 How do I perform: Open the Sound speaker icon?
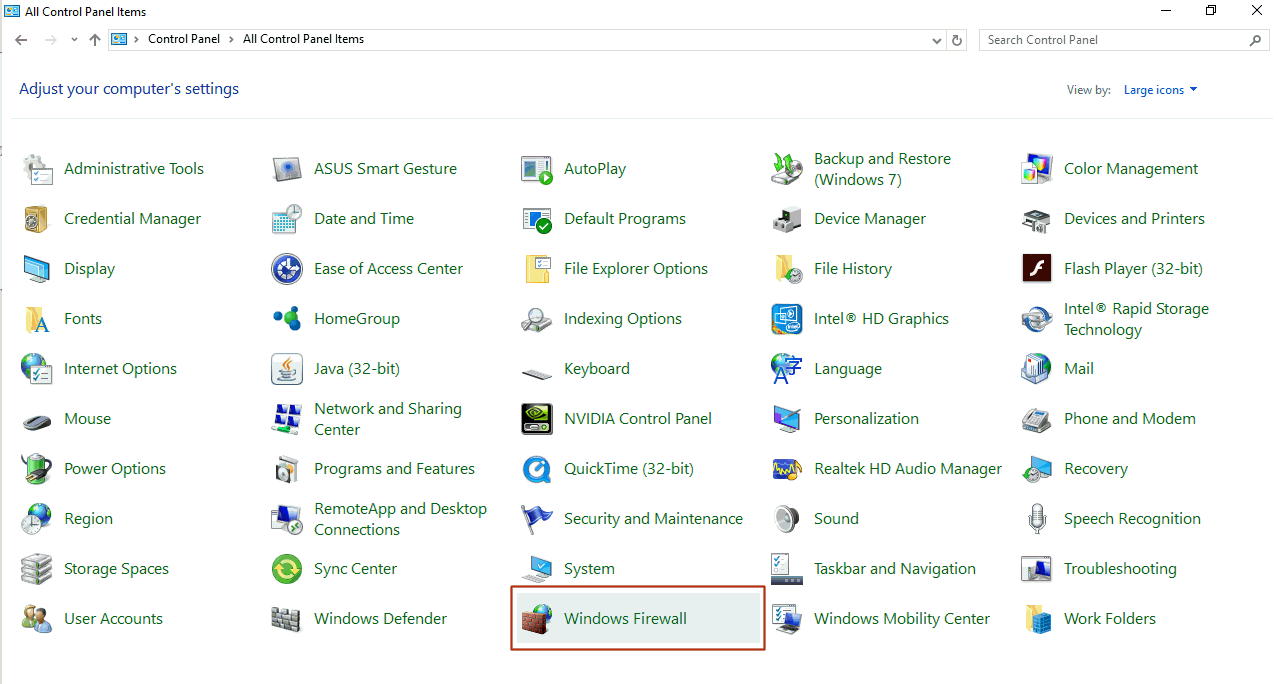[787, 519]
